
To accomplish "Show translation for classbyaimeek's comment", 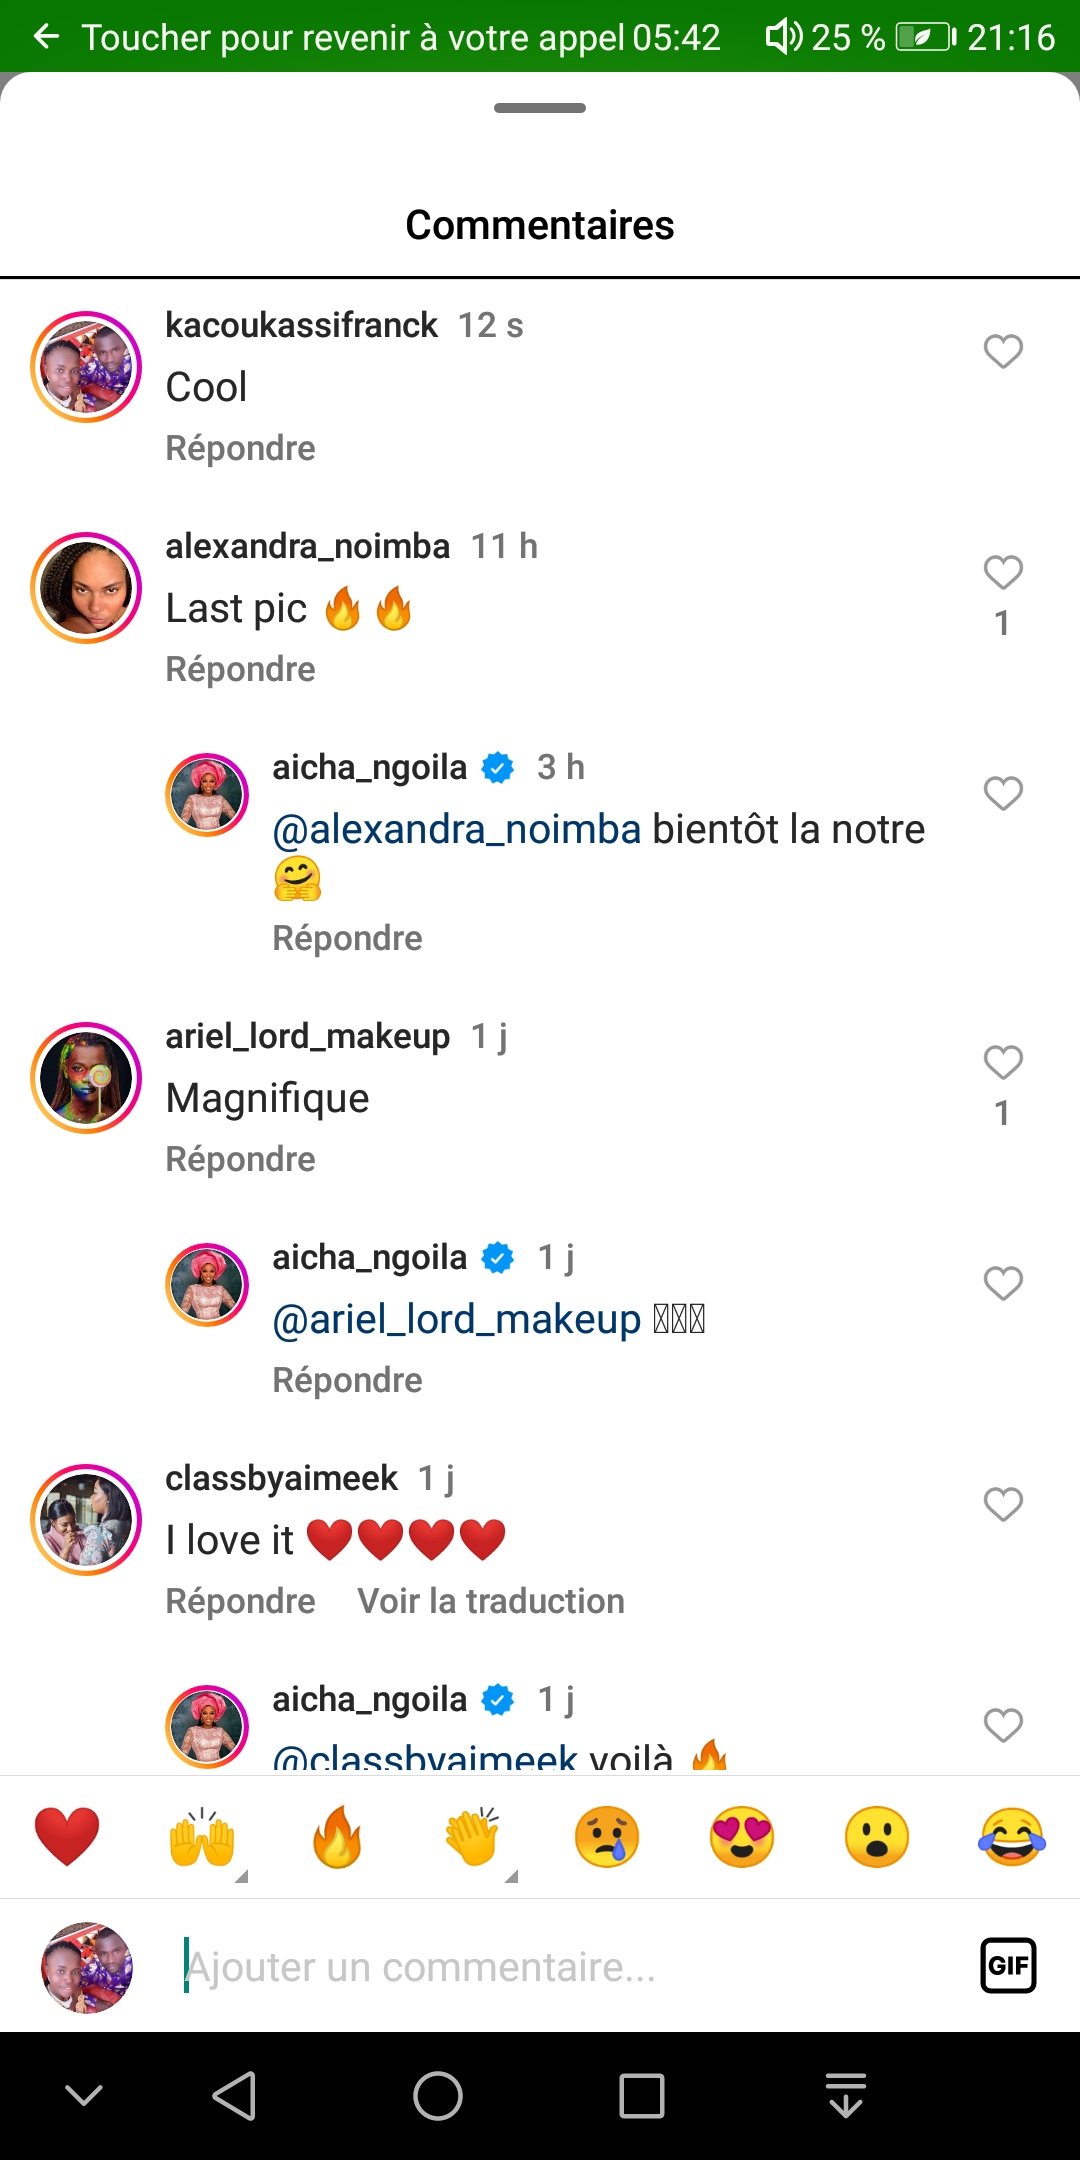I will [491, 1601].
